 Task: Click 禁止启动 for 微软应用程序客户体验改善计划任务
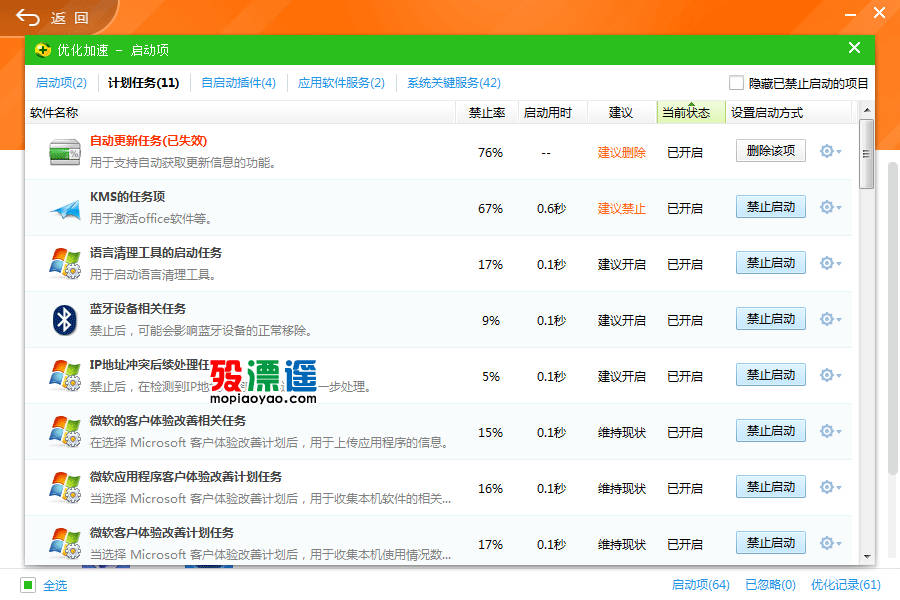pos(771,486)
